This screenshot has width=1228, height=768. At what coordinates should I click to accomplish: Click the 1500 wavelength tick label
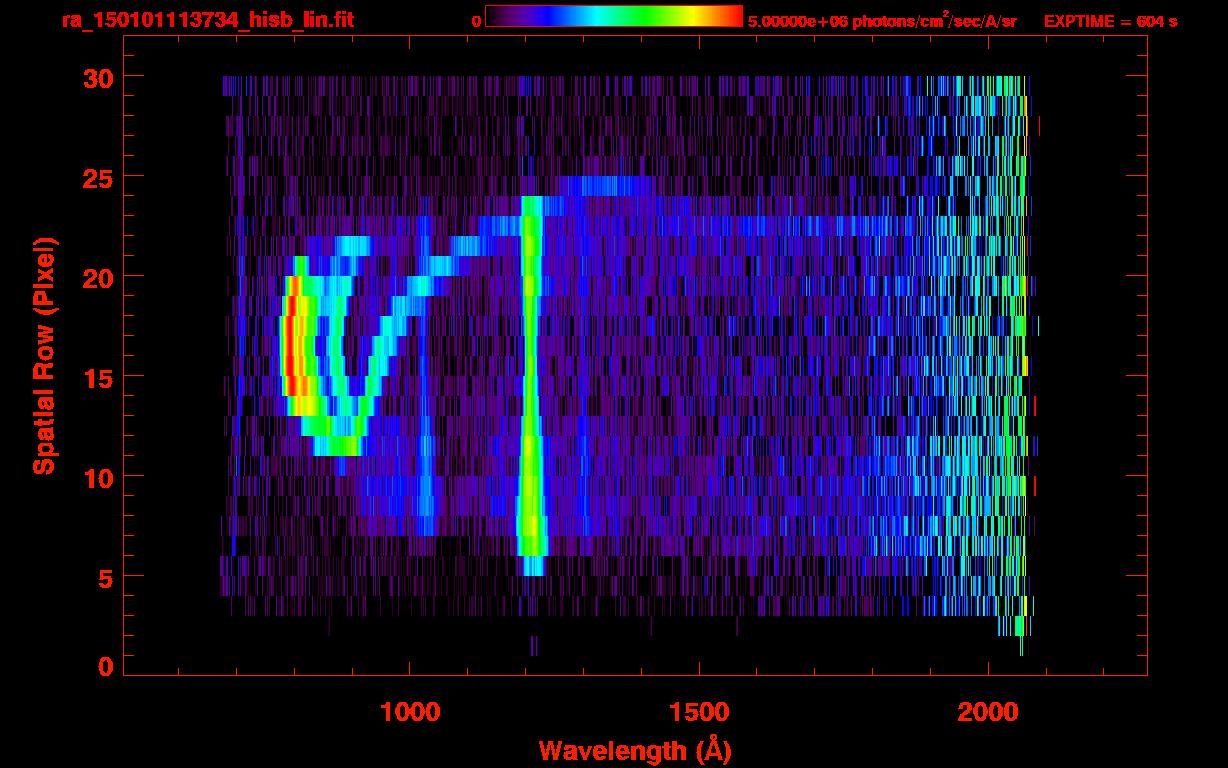(698, 712)
